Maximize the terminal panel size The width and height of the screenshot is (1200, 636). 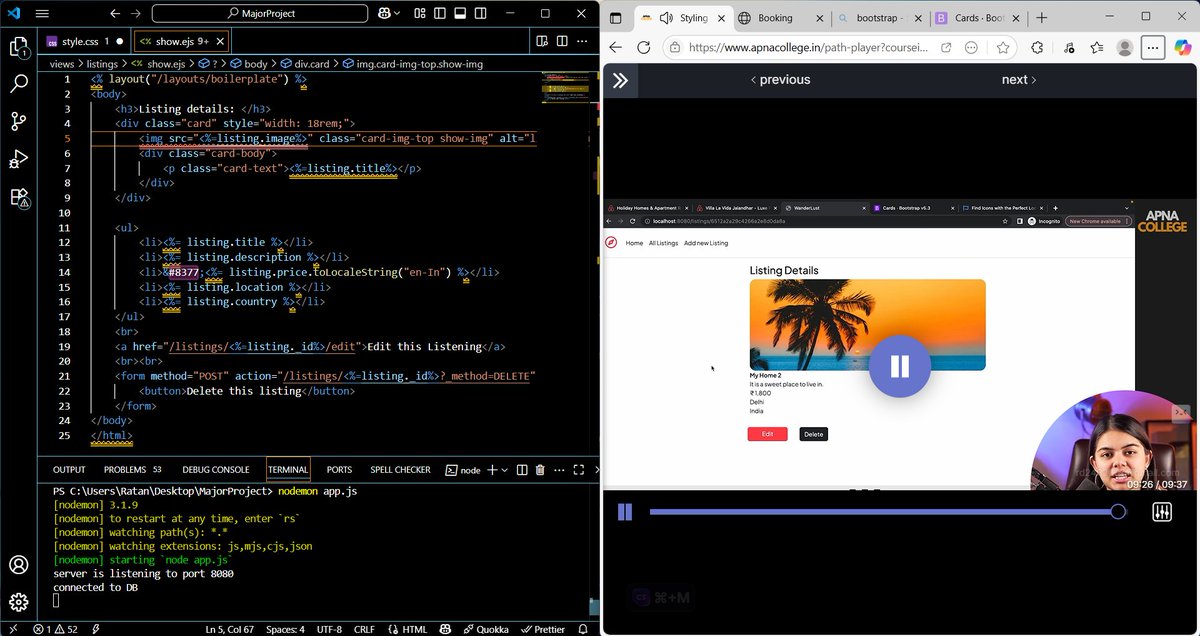click(x=578, y=469)
